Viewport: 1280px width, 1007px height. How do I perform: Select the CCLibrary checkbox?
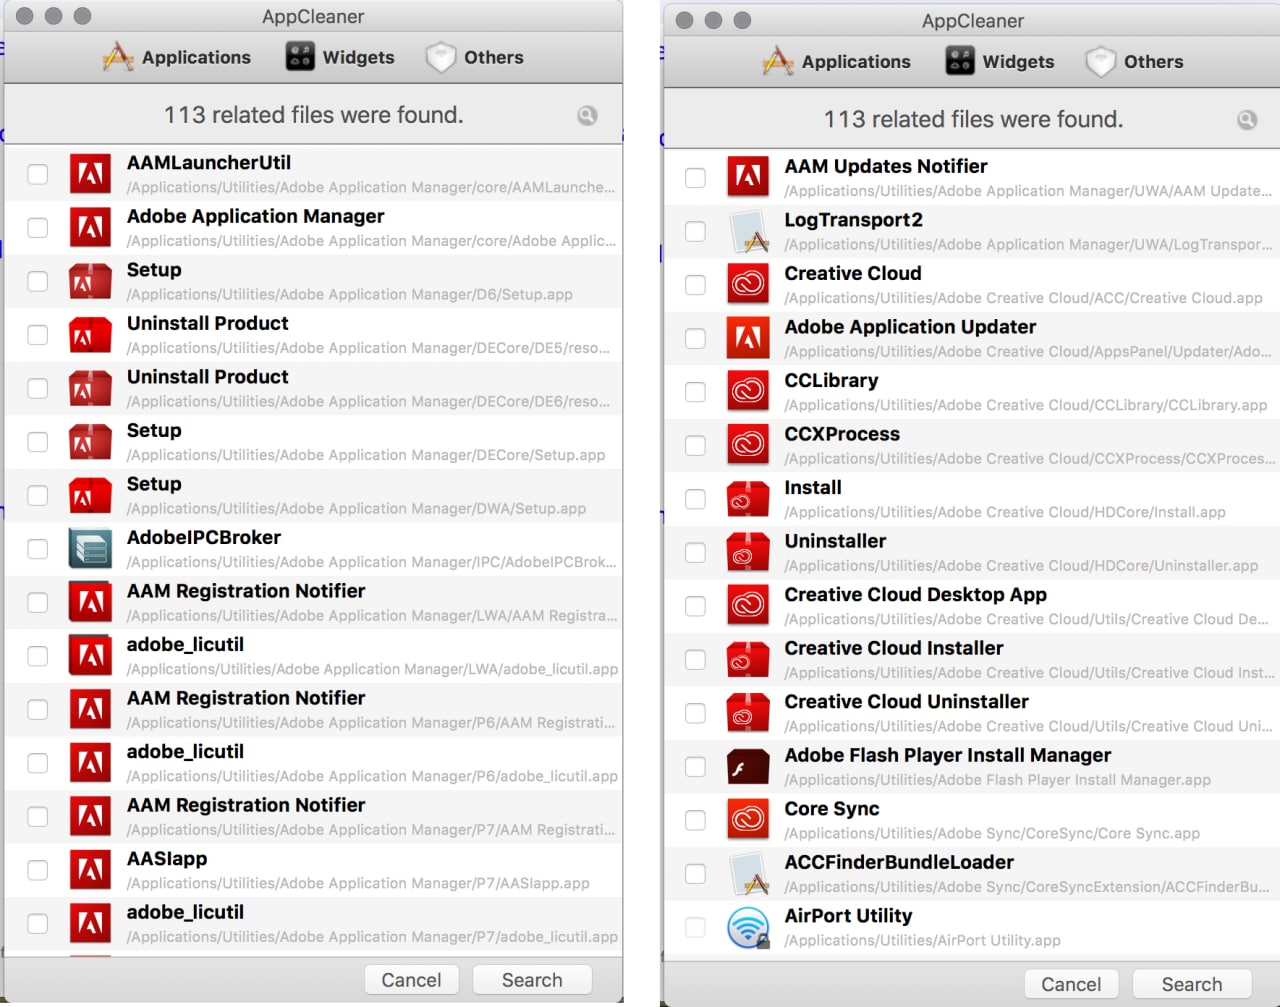click(x=695, y=392)
